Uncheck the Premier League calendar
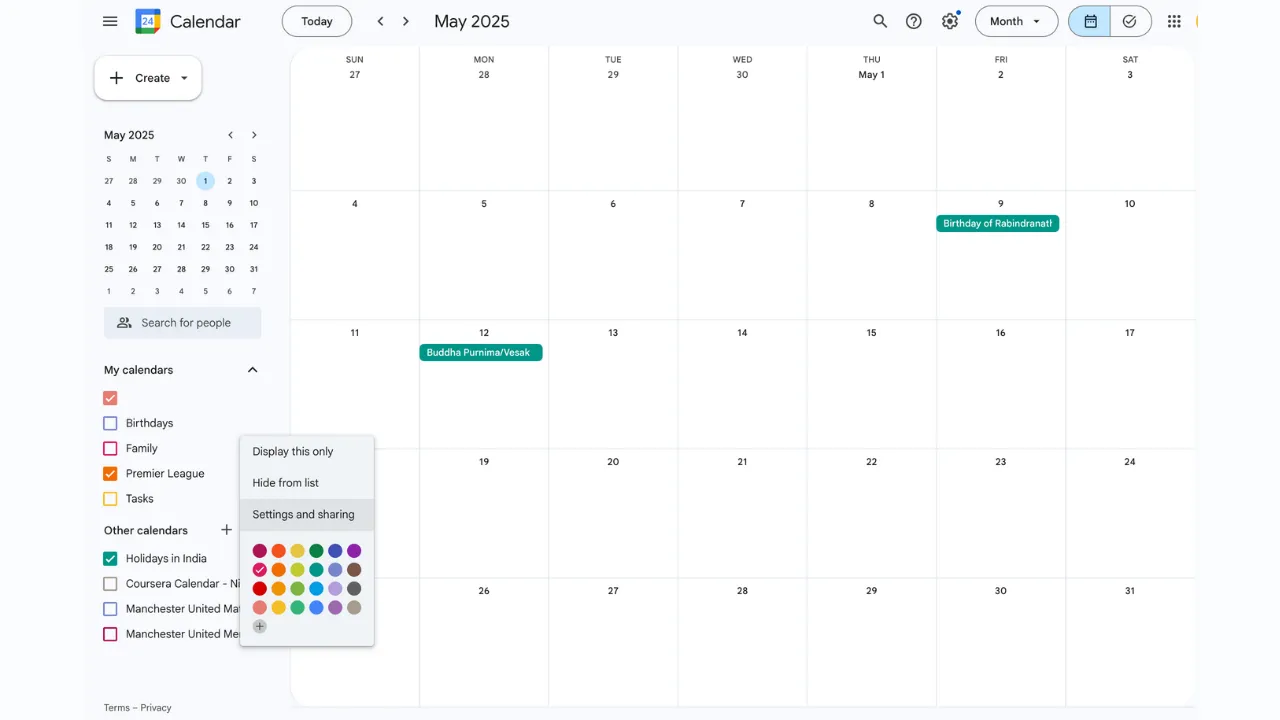Screen dimensions: 1280x720 click(110, 474)
